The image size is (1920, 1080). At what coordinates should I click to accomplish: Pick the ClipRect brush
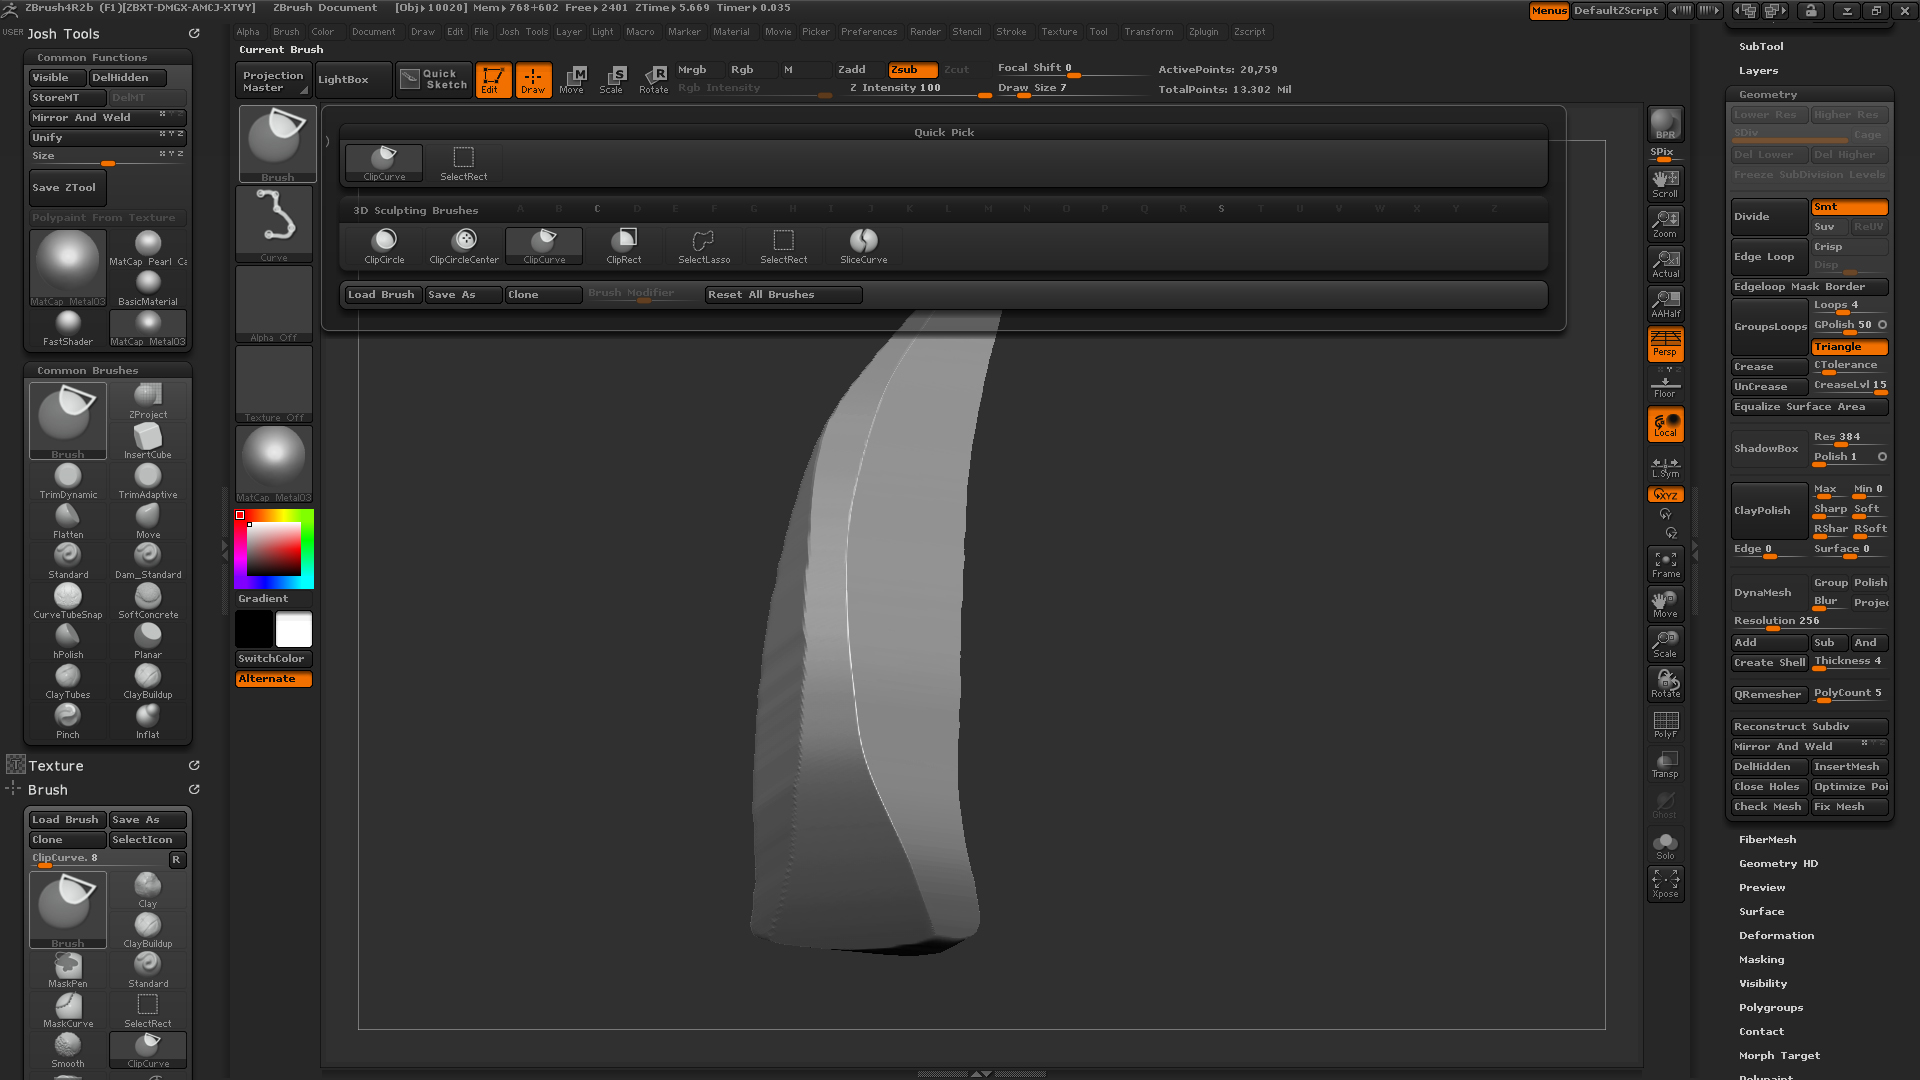coord(624,246)
